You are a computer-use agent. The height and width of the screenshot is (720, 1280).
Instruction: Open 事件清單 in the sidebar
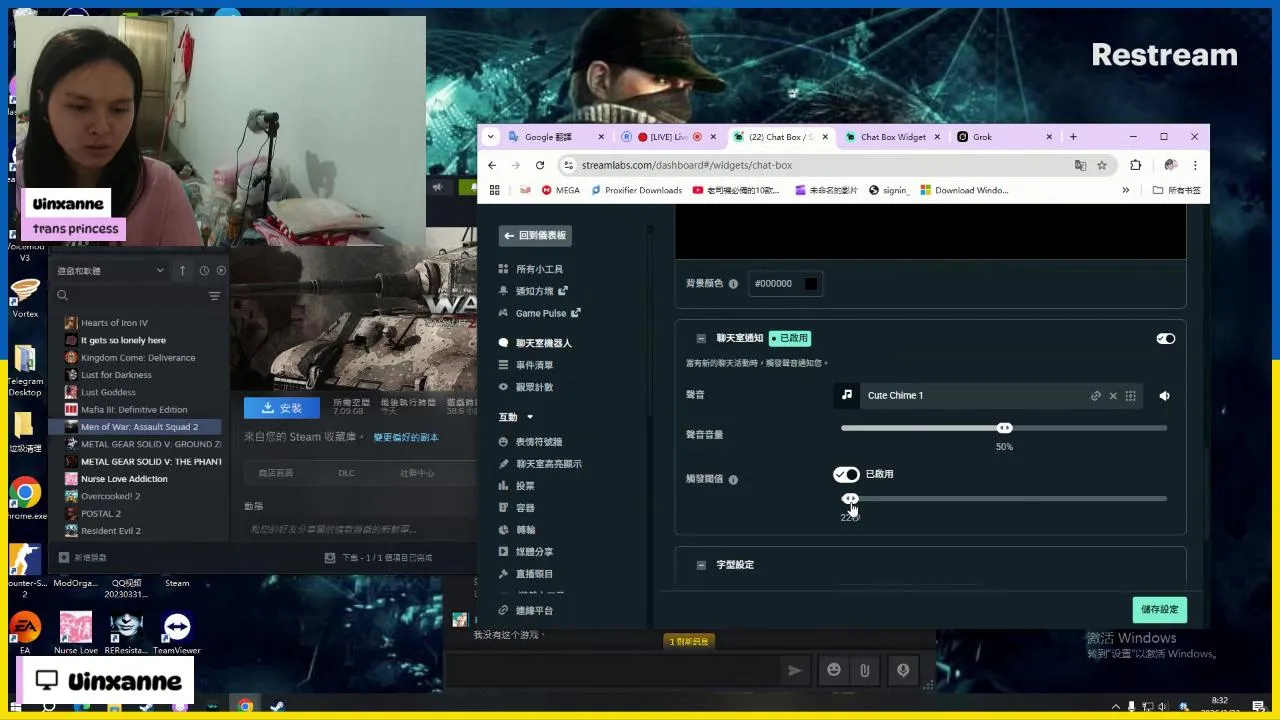526,365
